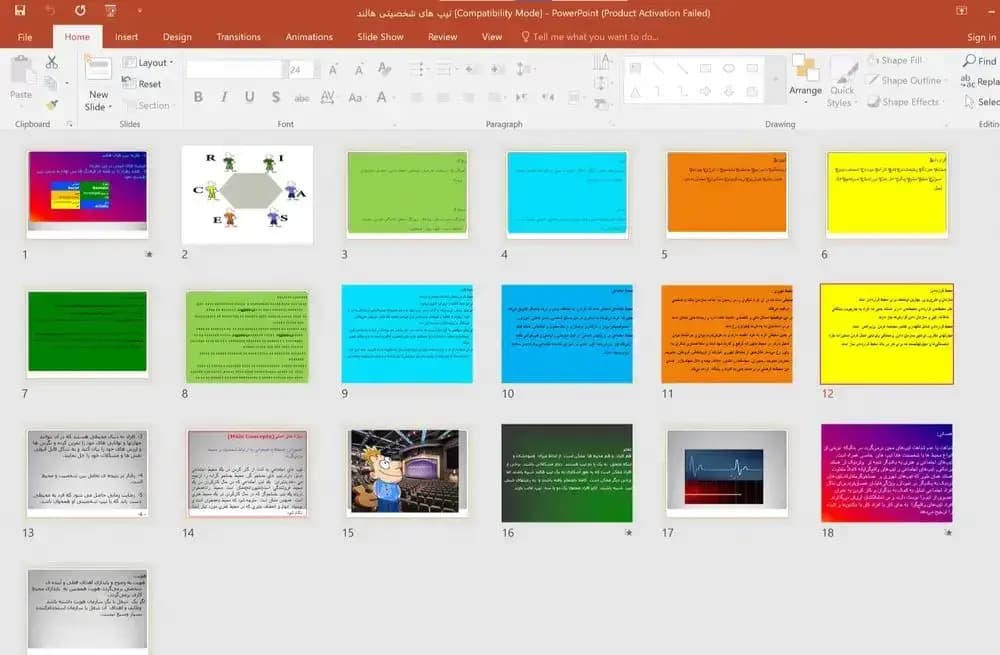Click the Redo arrow icon
Viewport: 1000px width, 655px height.
[80, 10]
